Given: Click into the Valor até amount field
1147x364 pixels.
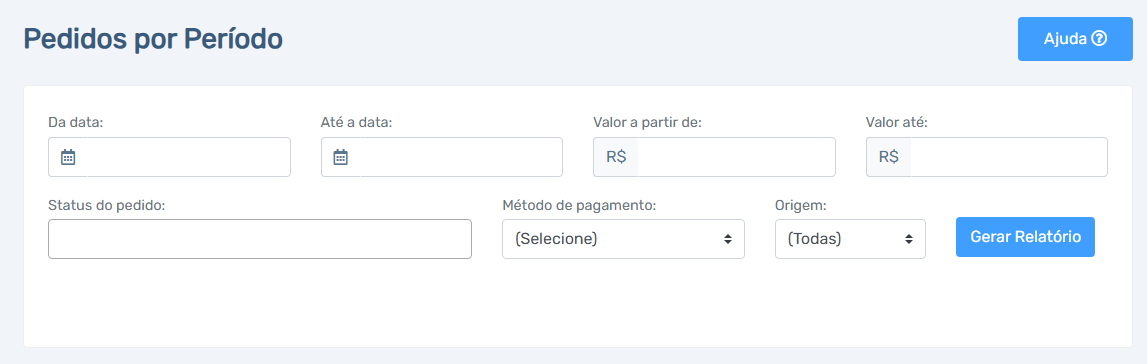Looking at the screenshot, I should (x=1009, y=156).
